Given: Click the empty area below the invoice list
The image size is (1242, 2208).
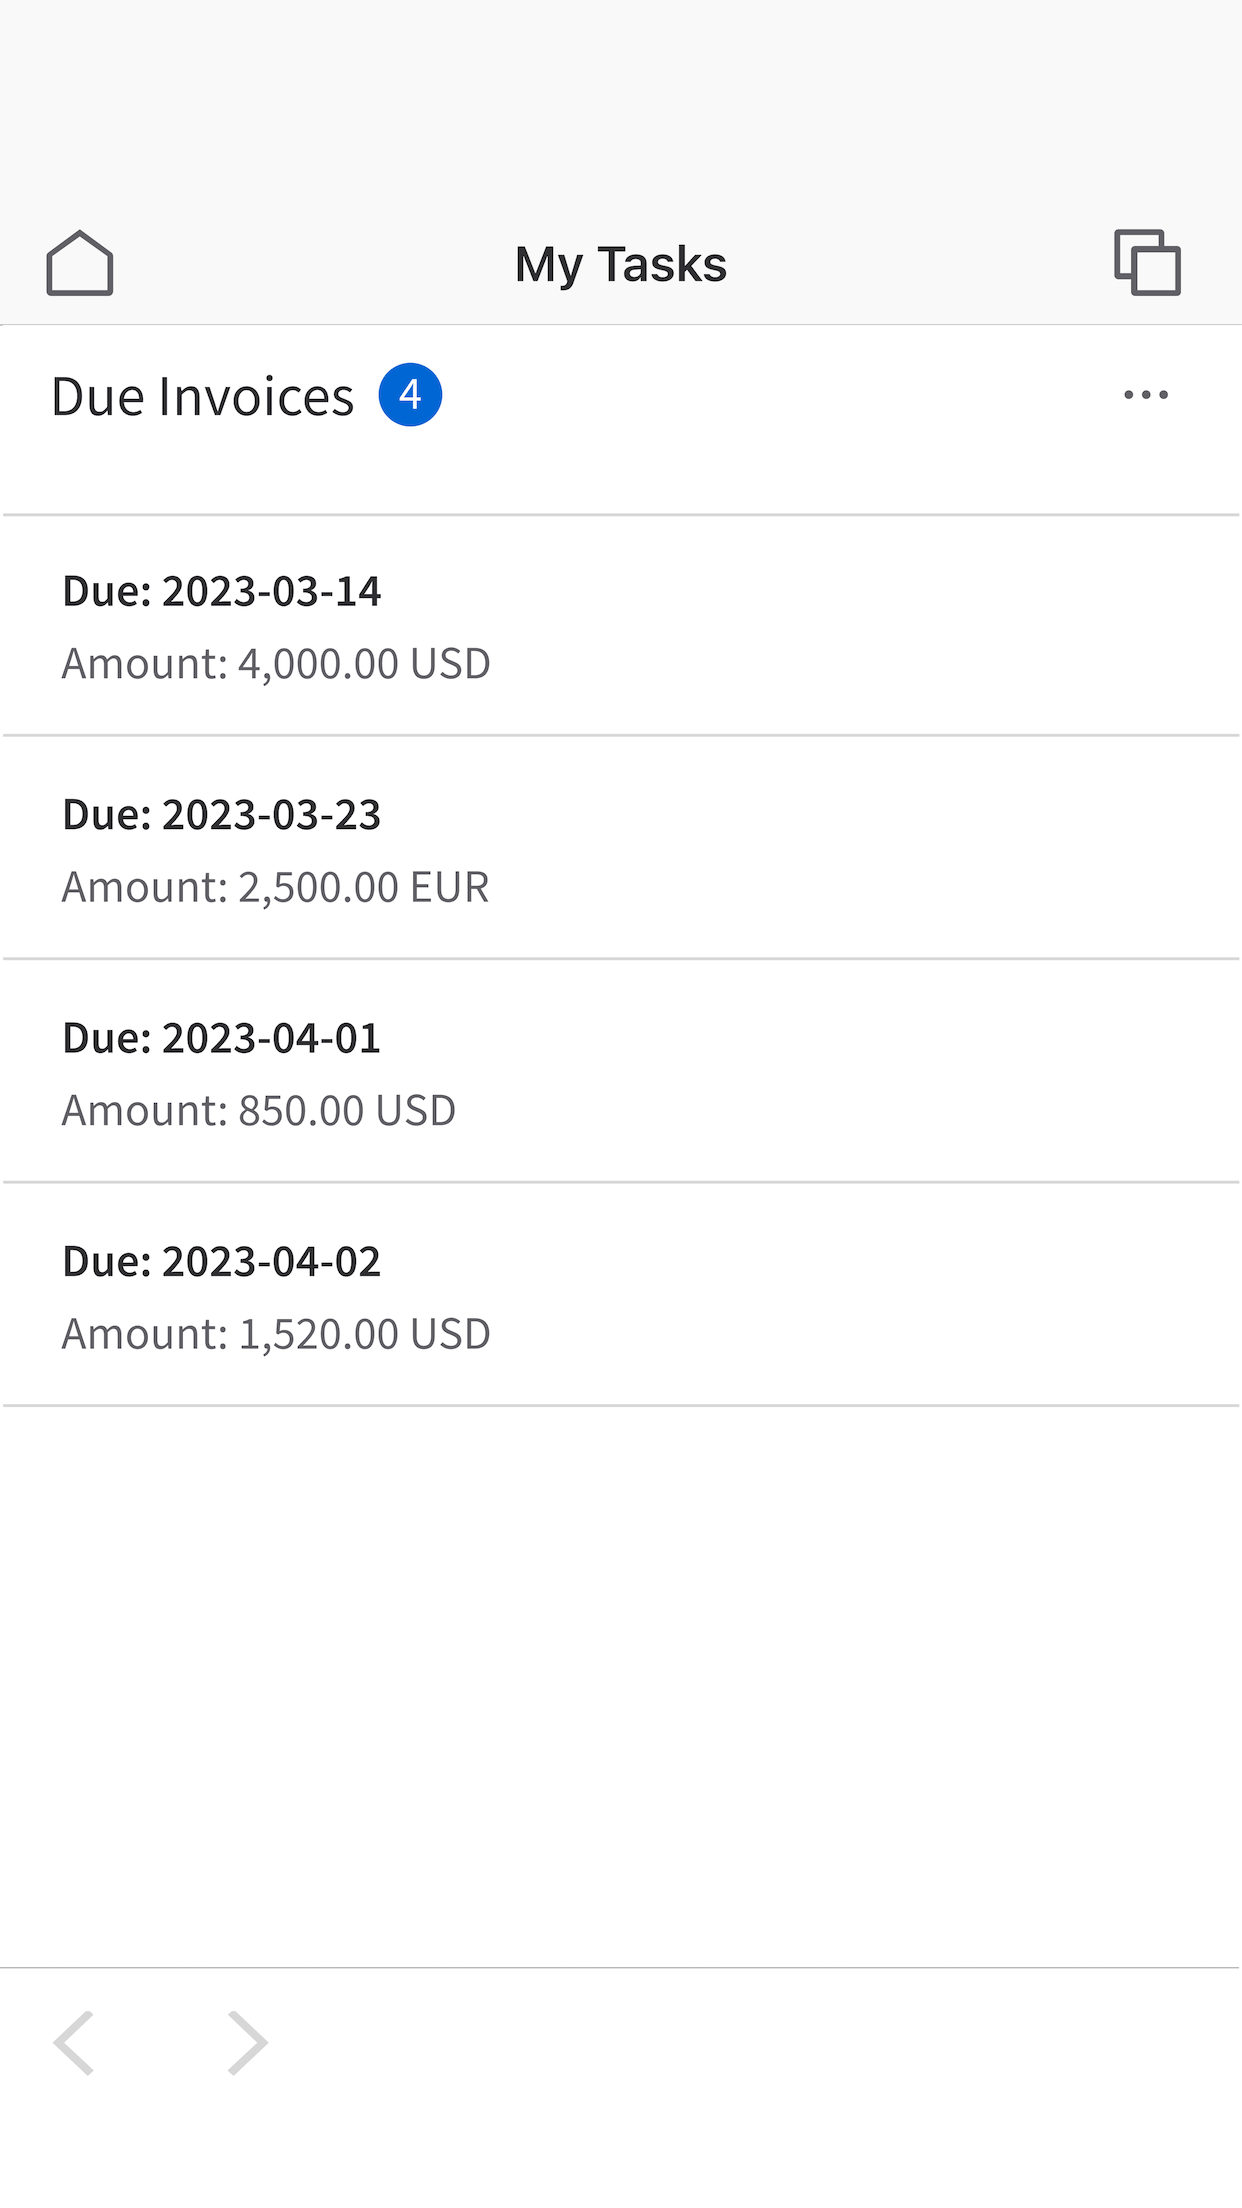Looking at the screenshot, I should (x=620, y=1680).
